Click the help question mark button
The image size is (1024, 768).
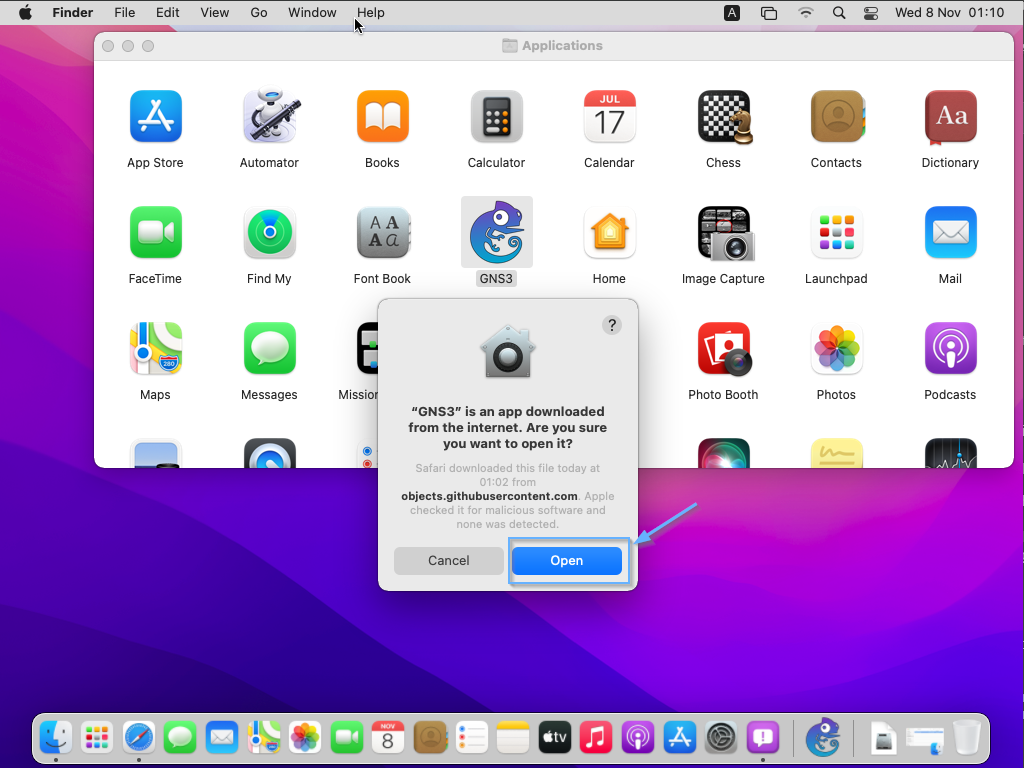[x=612, y=325]
